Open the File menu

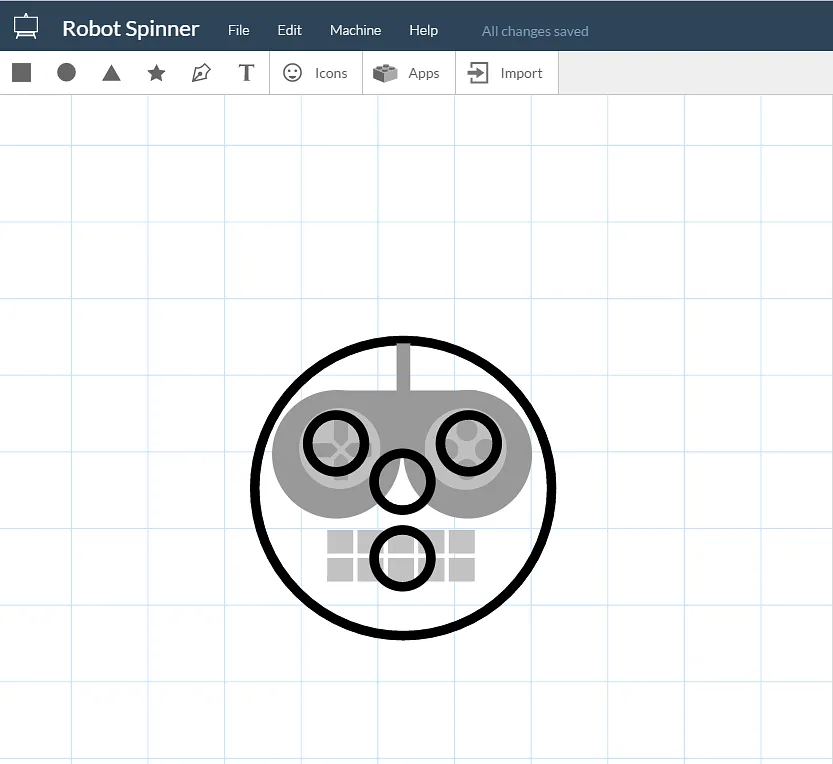239,30
